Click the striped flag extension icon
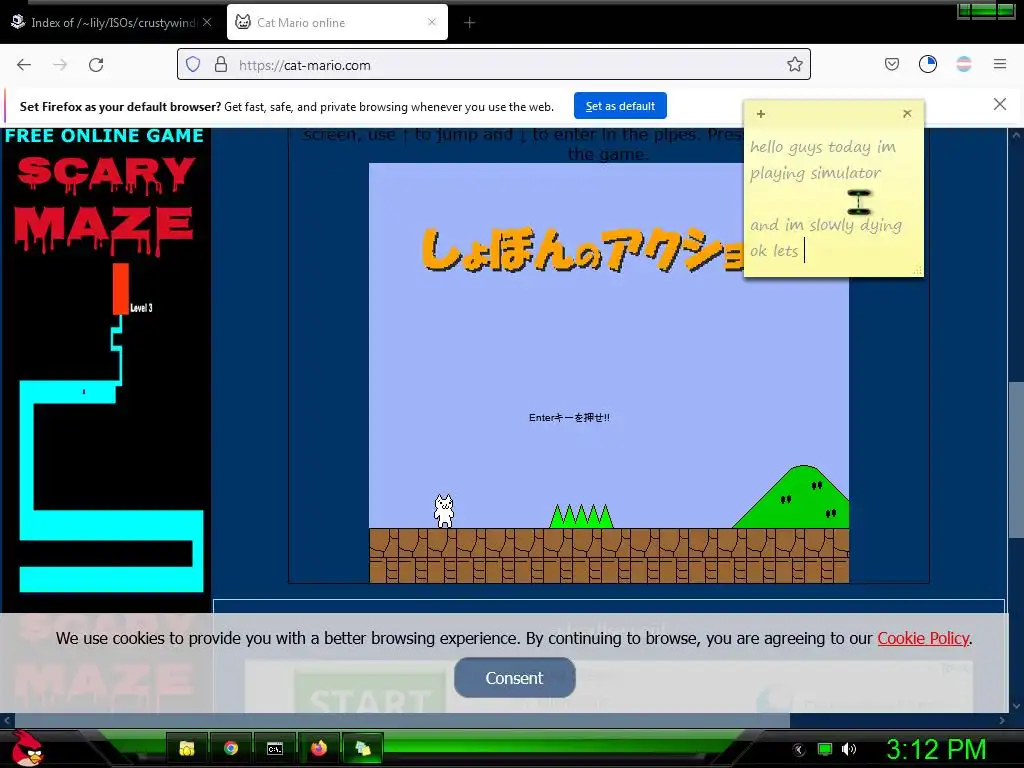The image size is (1024, 768). click(x=963, y=64)
